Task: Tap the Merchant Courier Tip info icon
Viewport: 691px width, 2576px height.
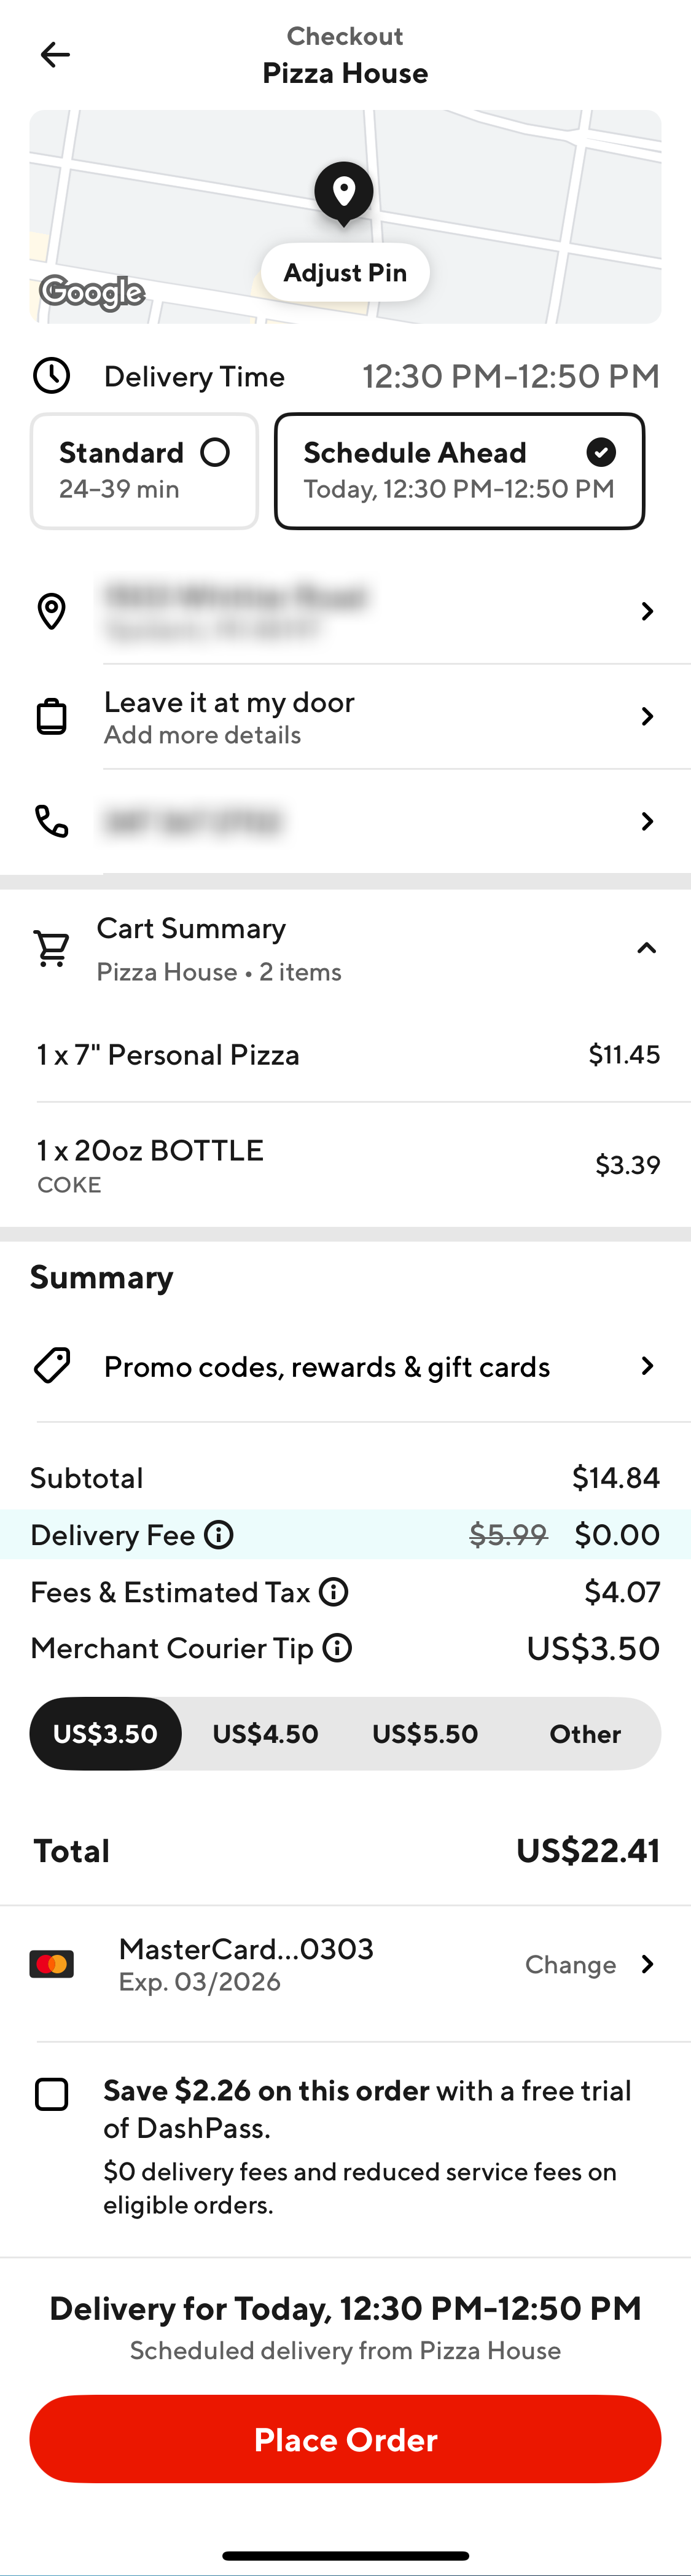Action: (x=338, y=1647)
